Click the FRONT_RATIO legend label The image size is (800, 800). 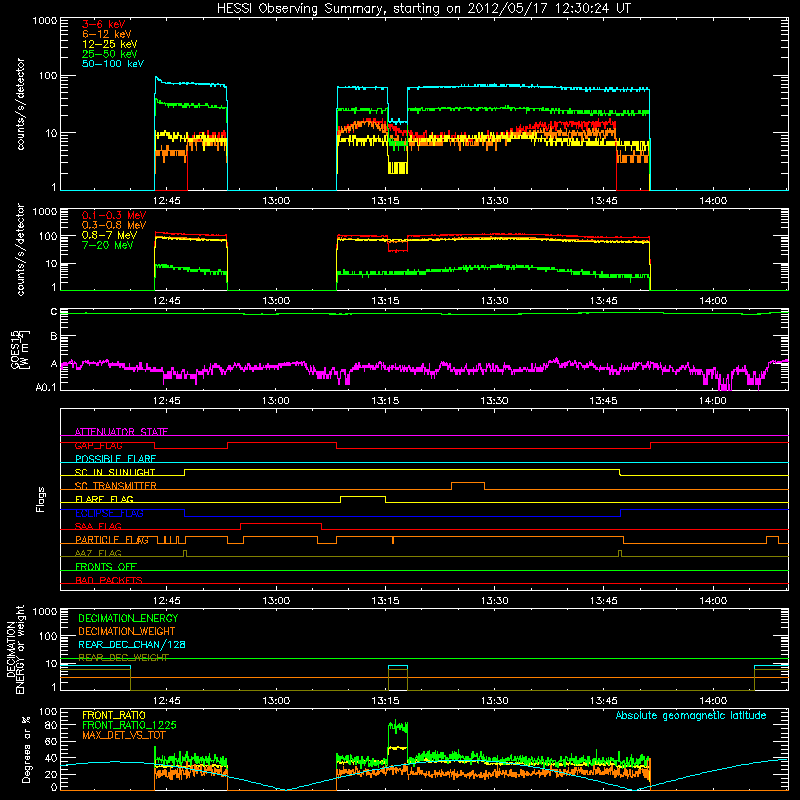[x=114, y=715]
